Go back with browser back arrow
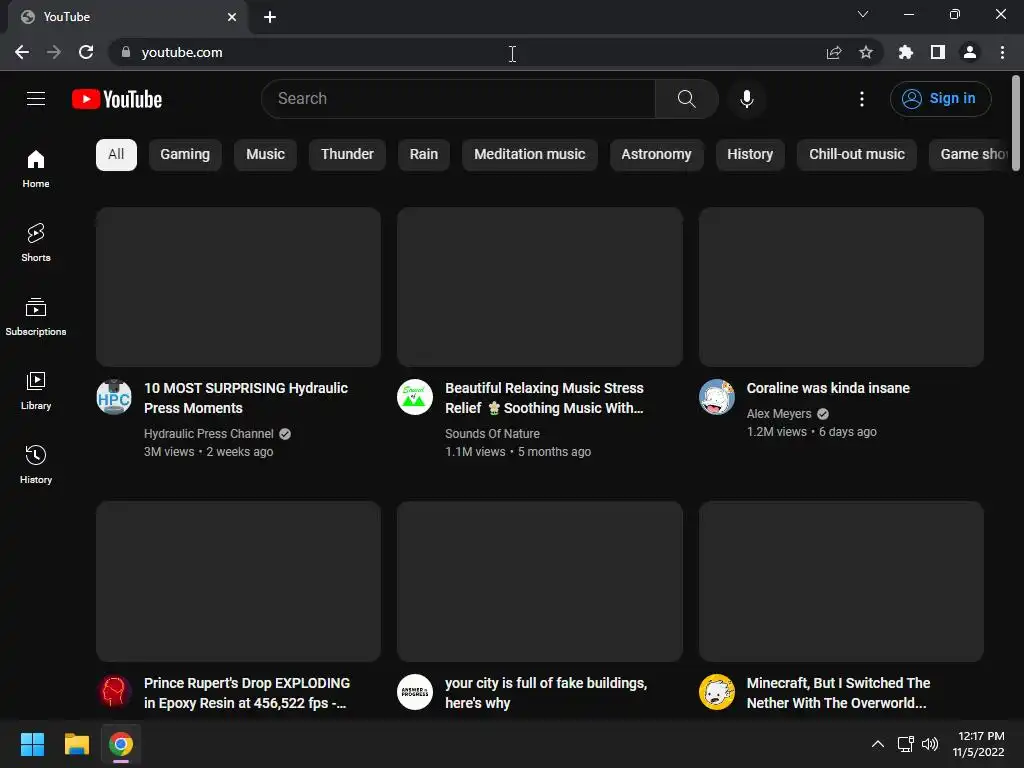Screen dimensions: 1024x768 22,52
